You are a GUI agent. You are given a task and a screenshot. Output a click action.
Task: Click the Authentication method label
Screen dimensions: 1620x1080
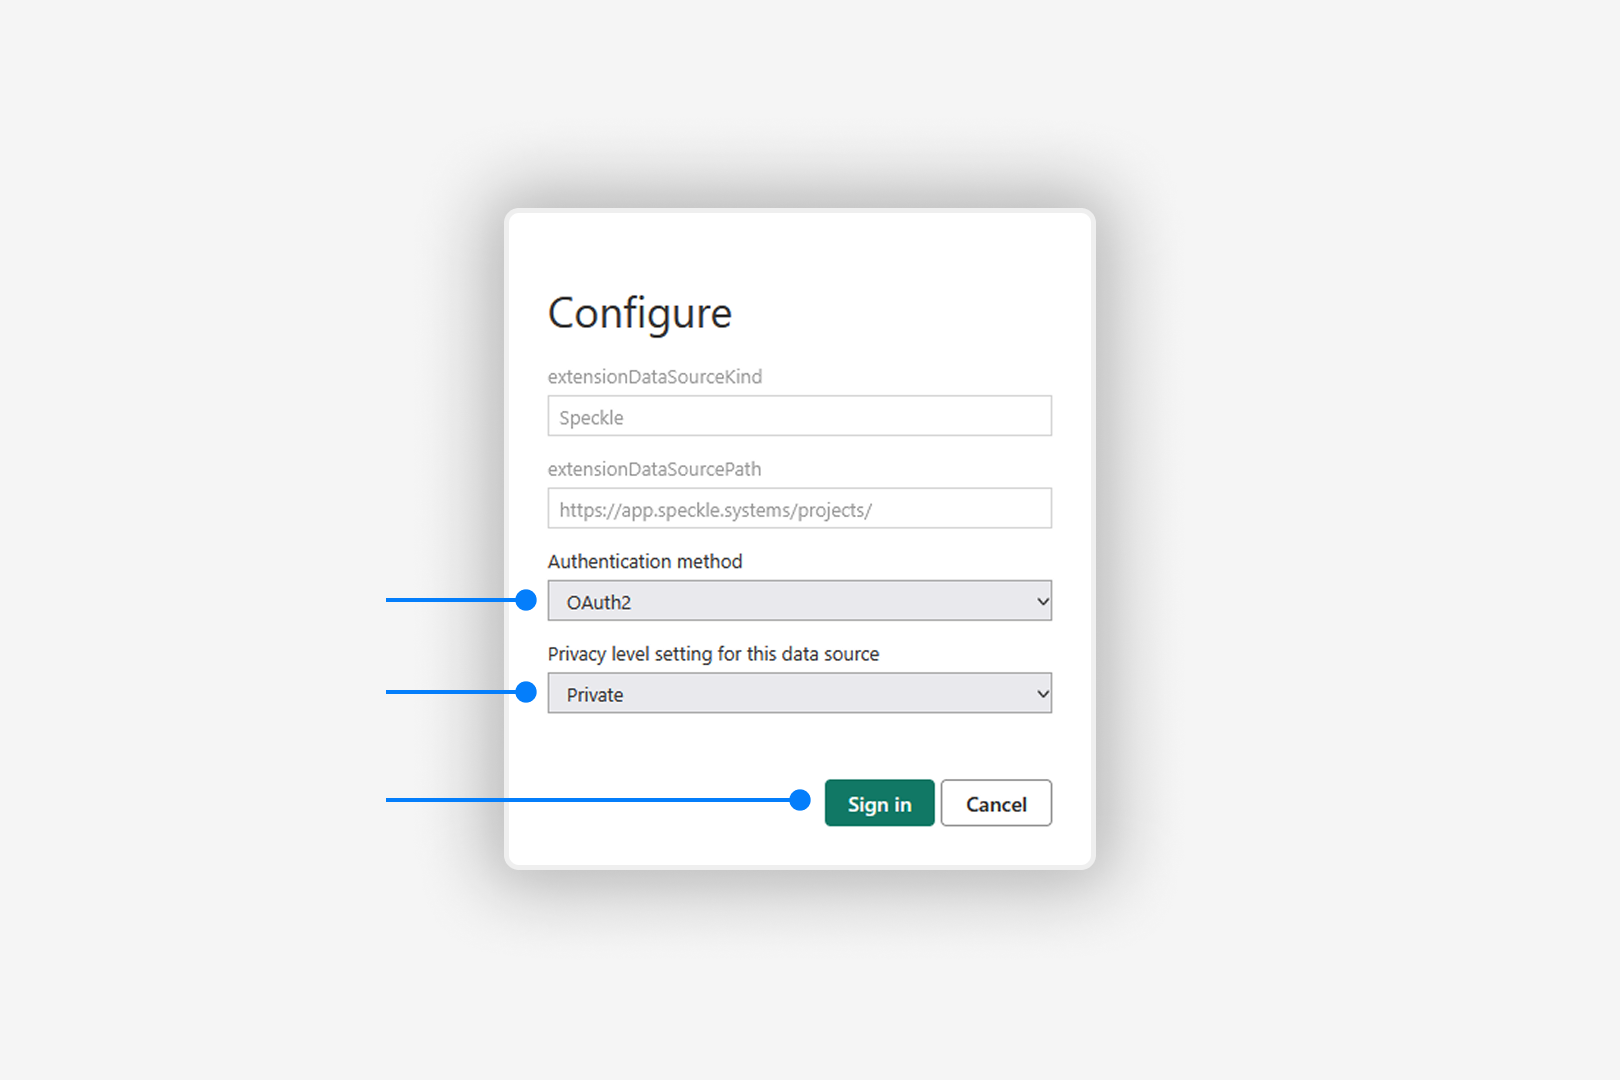(645, 561)
